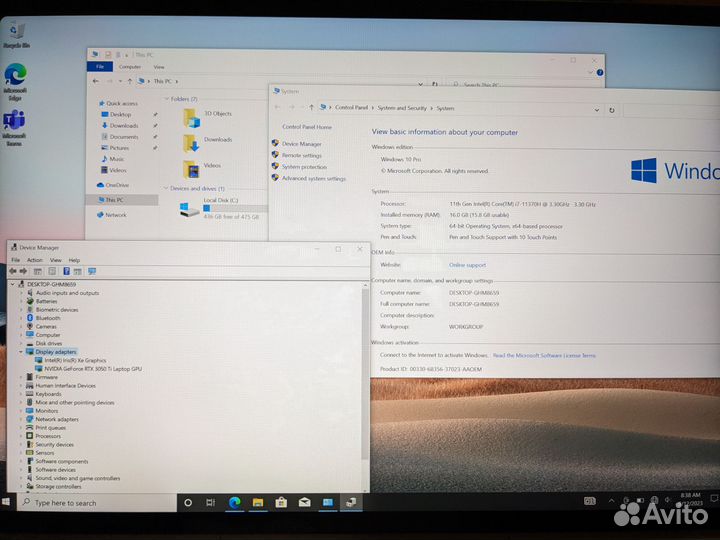Screen dimensions: 720x540
Task: Click the help question mark in File Explorer
Action: pyautogui.click(x=600, y=73)
